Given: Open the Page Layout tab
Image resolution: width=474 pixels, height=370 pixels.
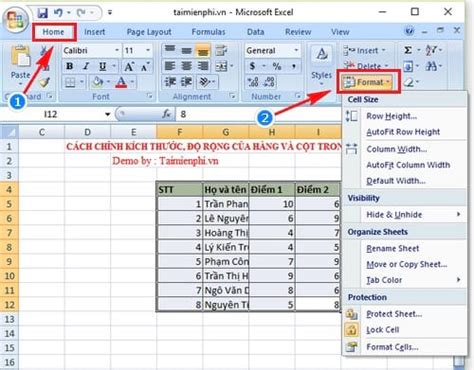Looking at the screenshot, I should tap(149, 32).
